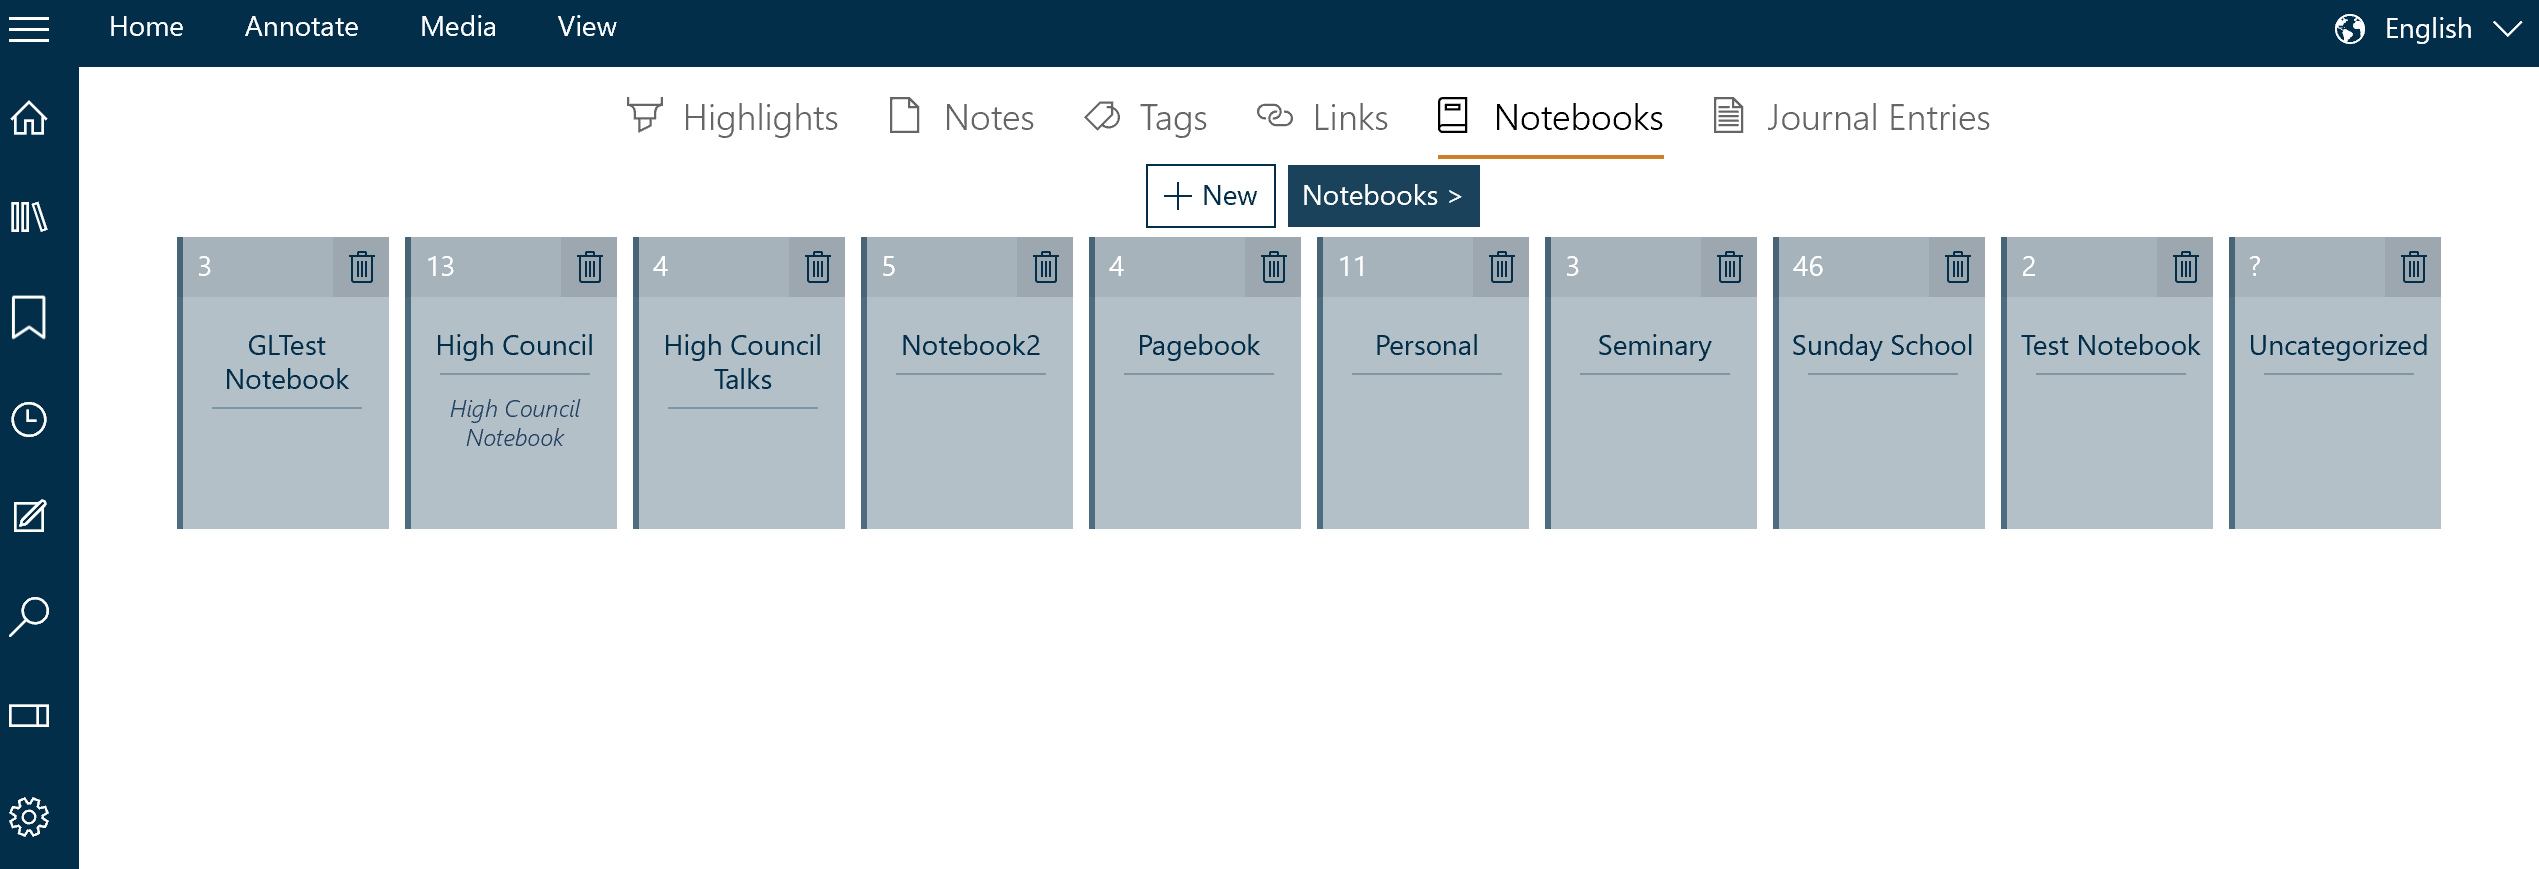The width and height of the screenshot is (2539, 869).
Task: Open the Sunday School notebook
Action: coord(1881,400)
